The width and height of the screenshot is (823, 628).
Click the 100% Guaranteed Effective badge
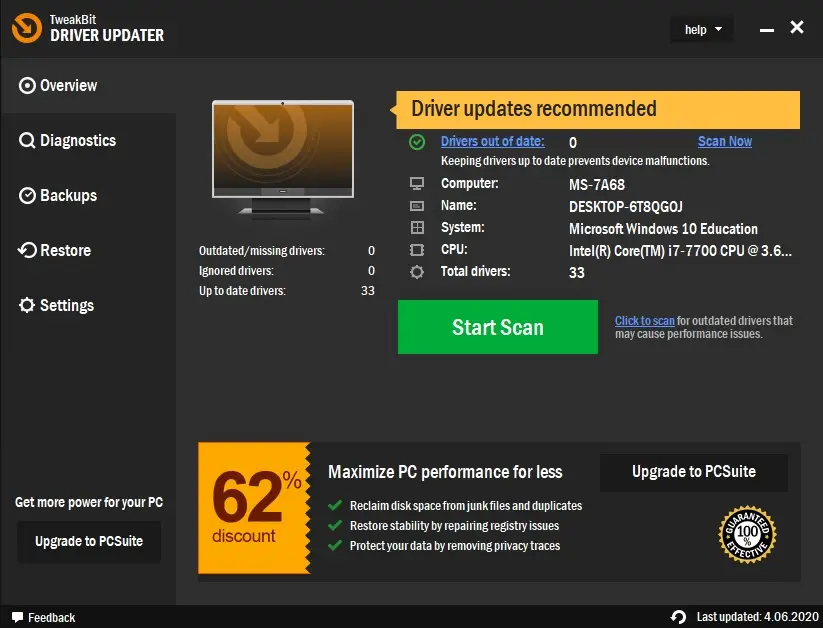pos(747,535)
